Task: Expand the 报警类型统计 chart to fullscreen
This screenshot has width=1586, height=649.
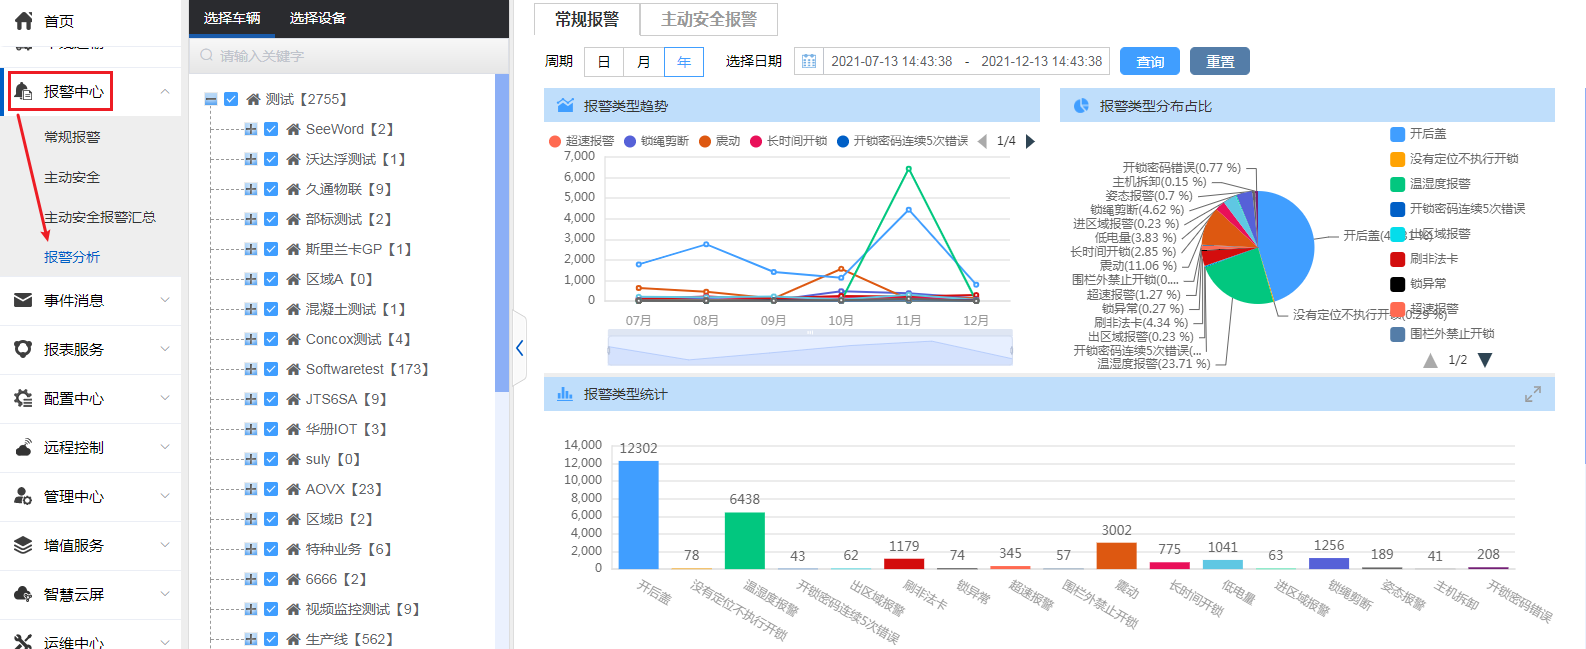Action: (1532, 395)
